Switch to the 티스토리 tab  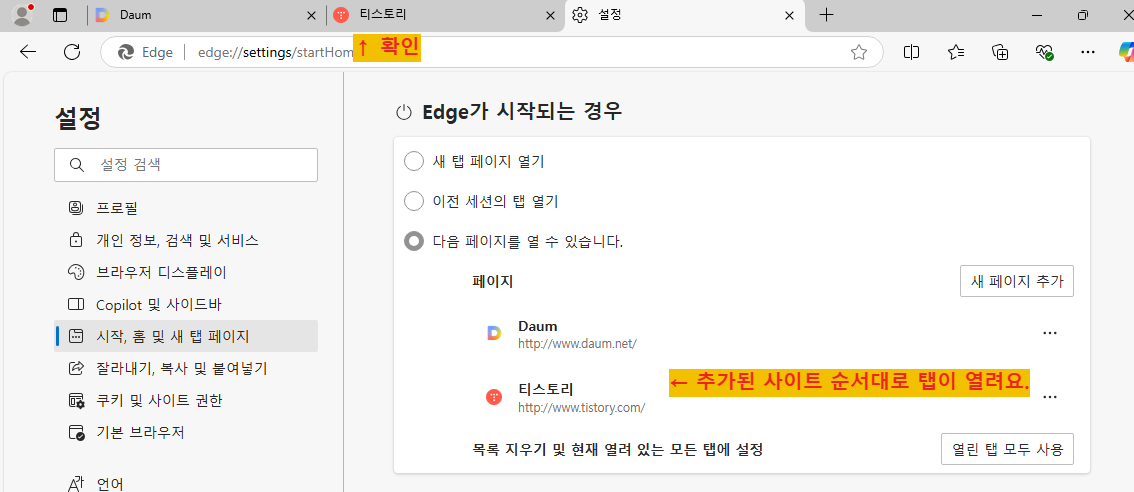point(446,15)
